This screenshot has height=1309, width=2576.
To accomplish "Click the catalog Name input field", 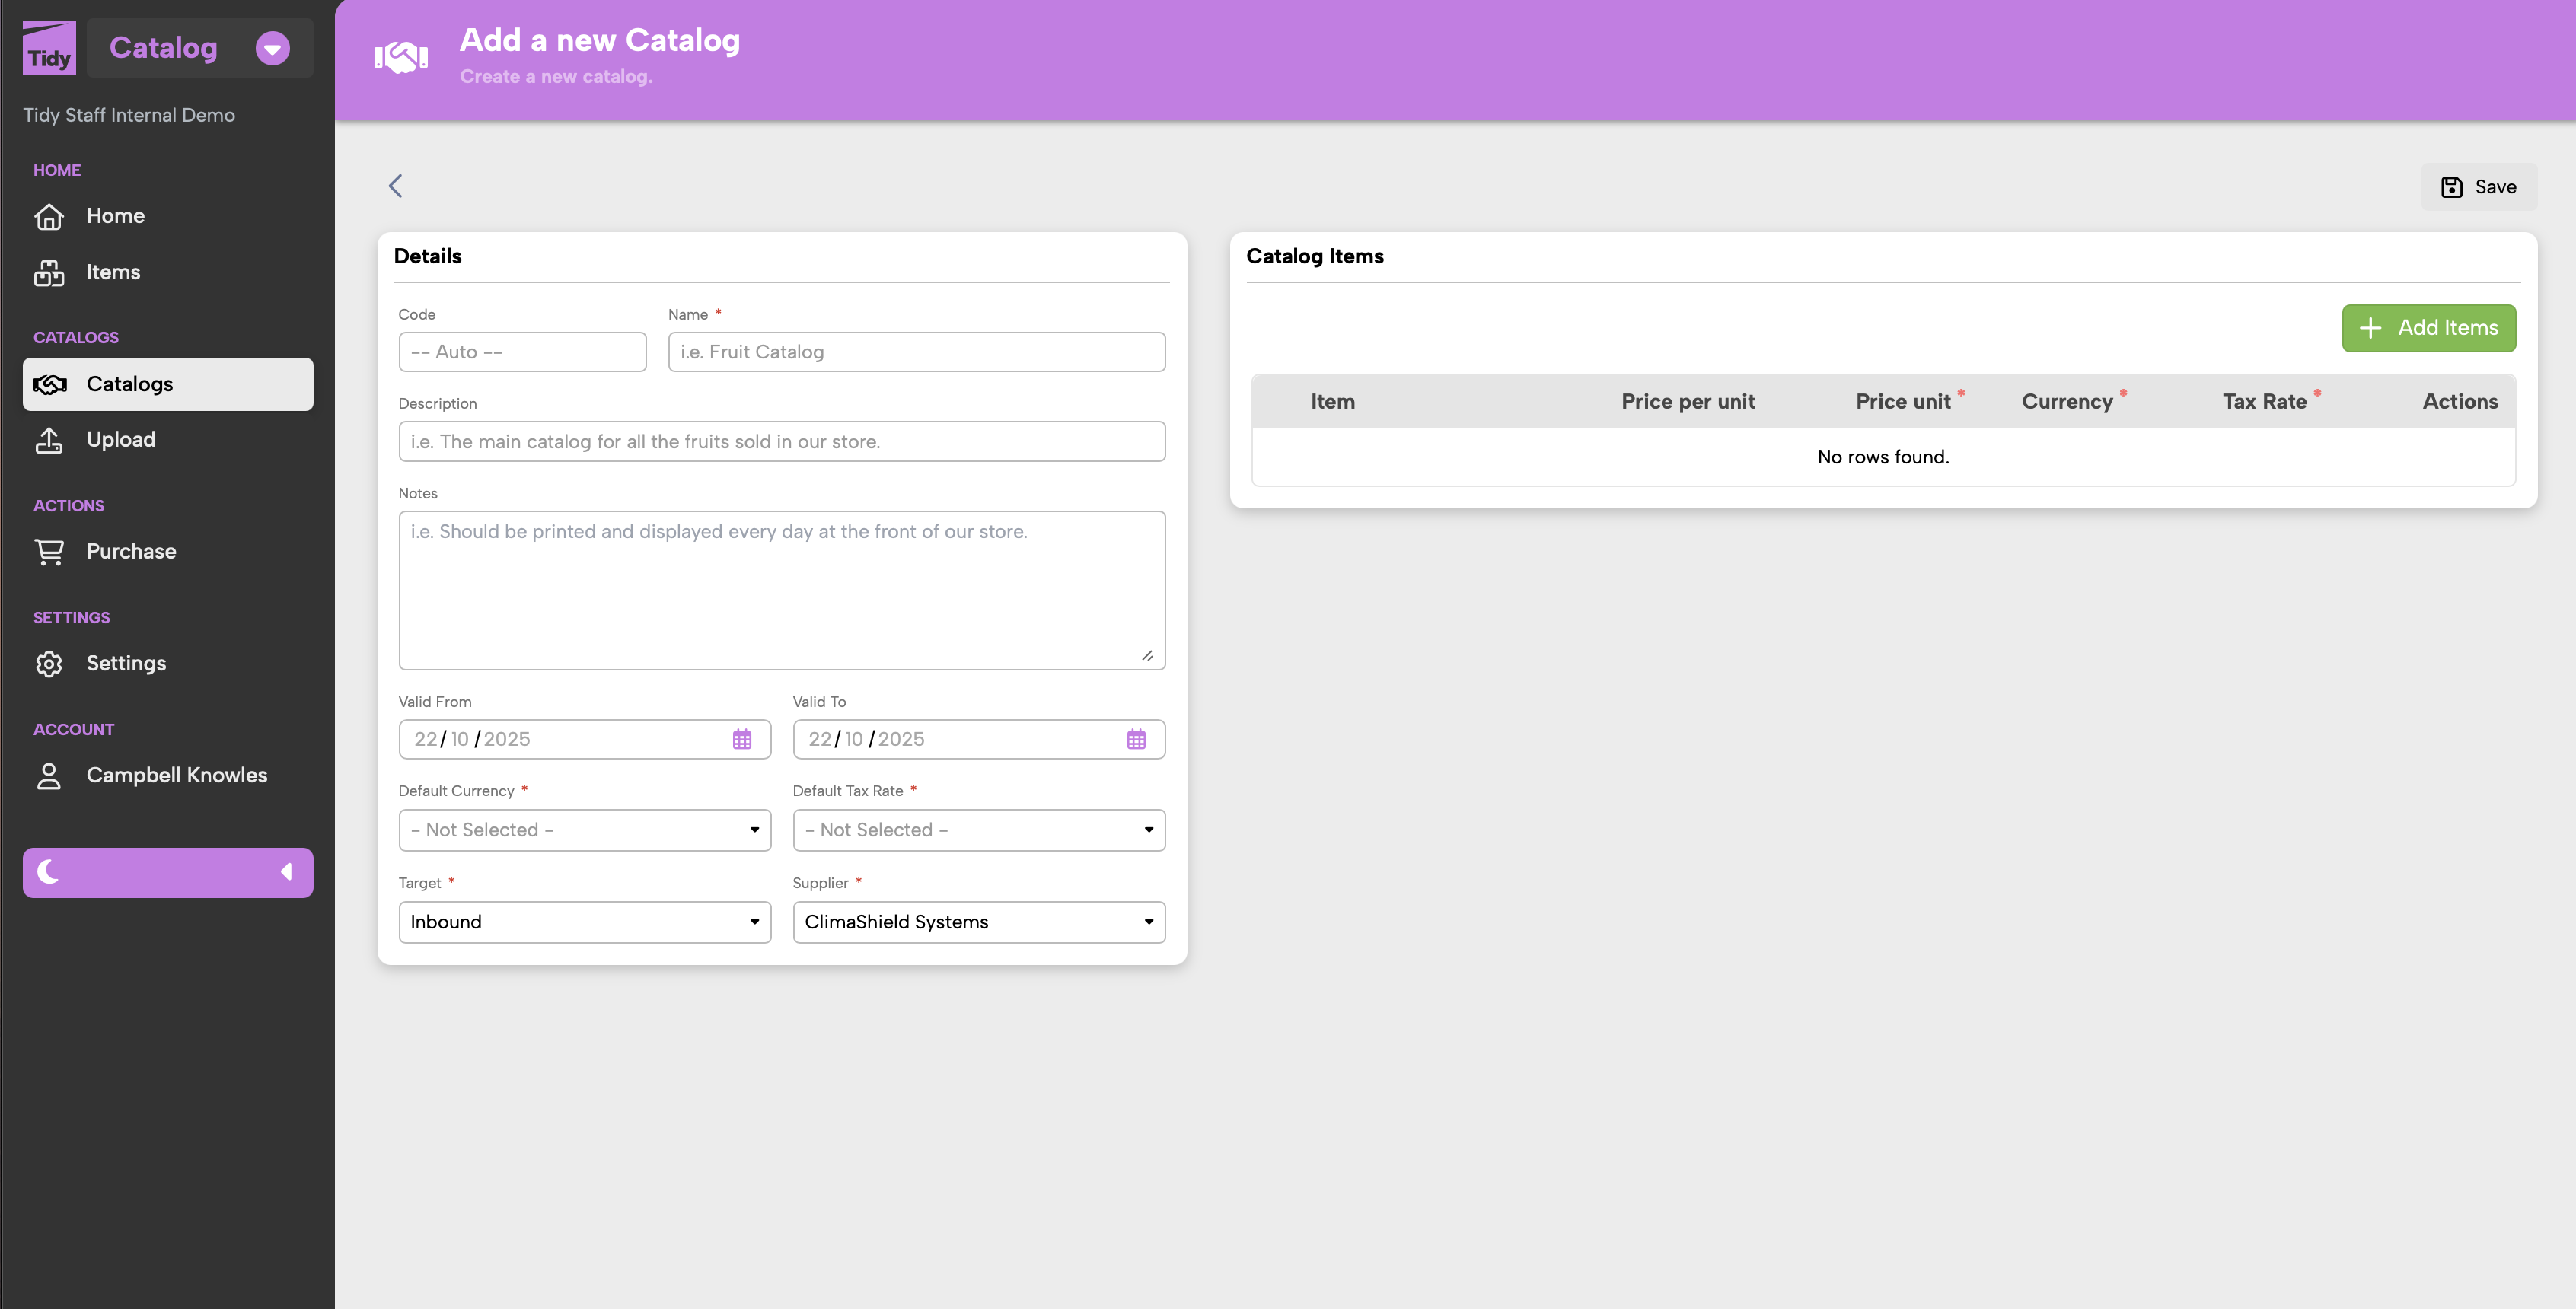I will point(916,352).
